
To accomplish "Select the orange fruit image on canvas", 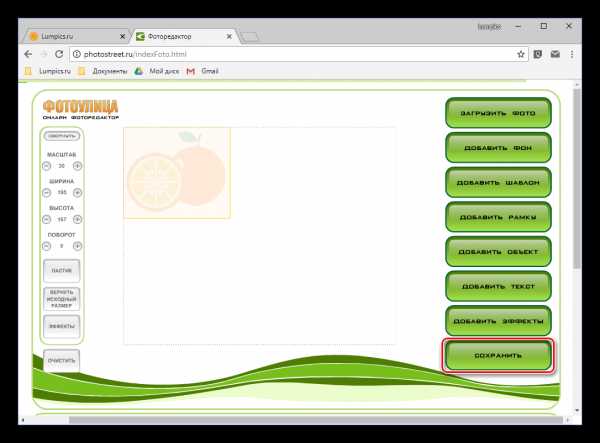I will pos(177,172).
